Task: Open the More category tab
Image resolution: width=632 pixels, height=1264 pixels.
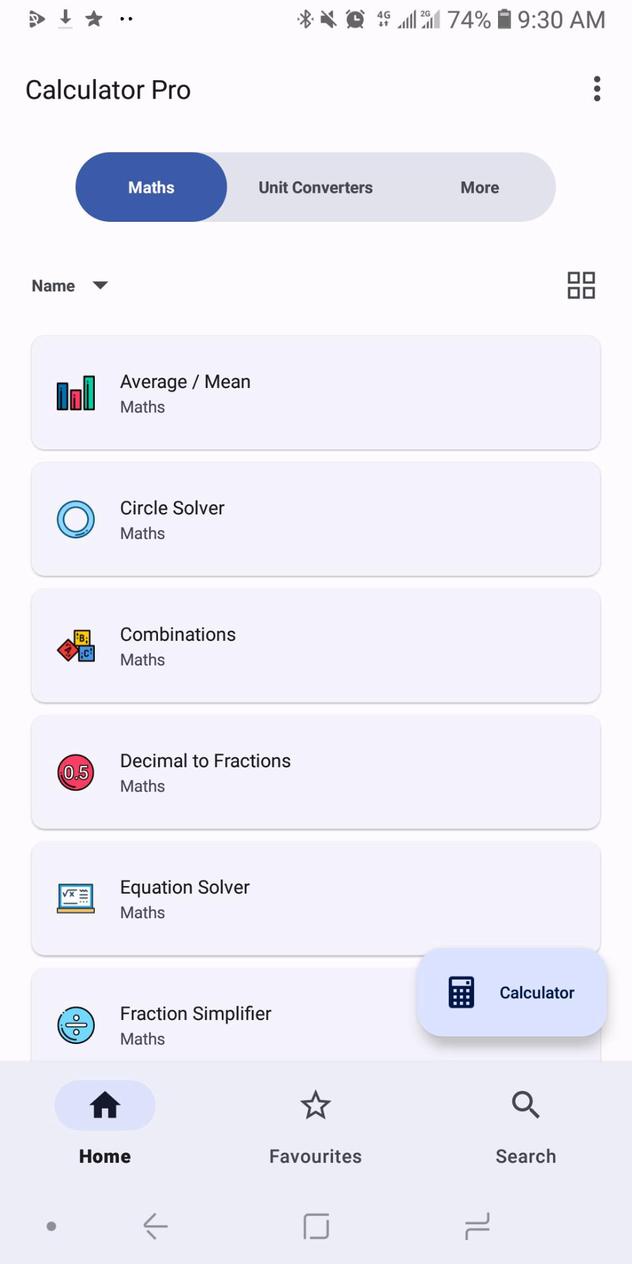Action: 480,187
